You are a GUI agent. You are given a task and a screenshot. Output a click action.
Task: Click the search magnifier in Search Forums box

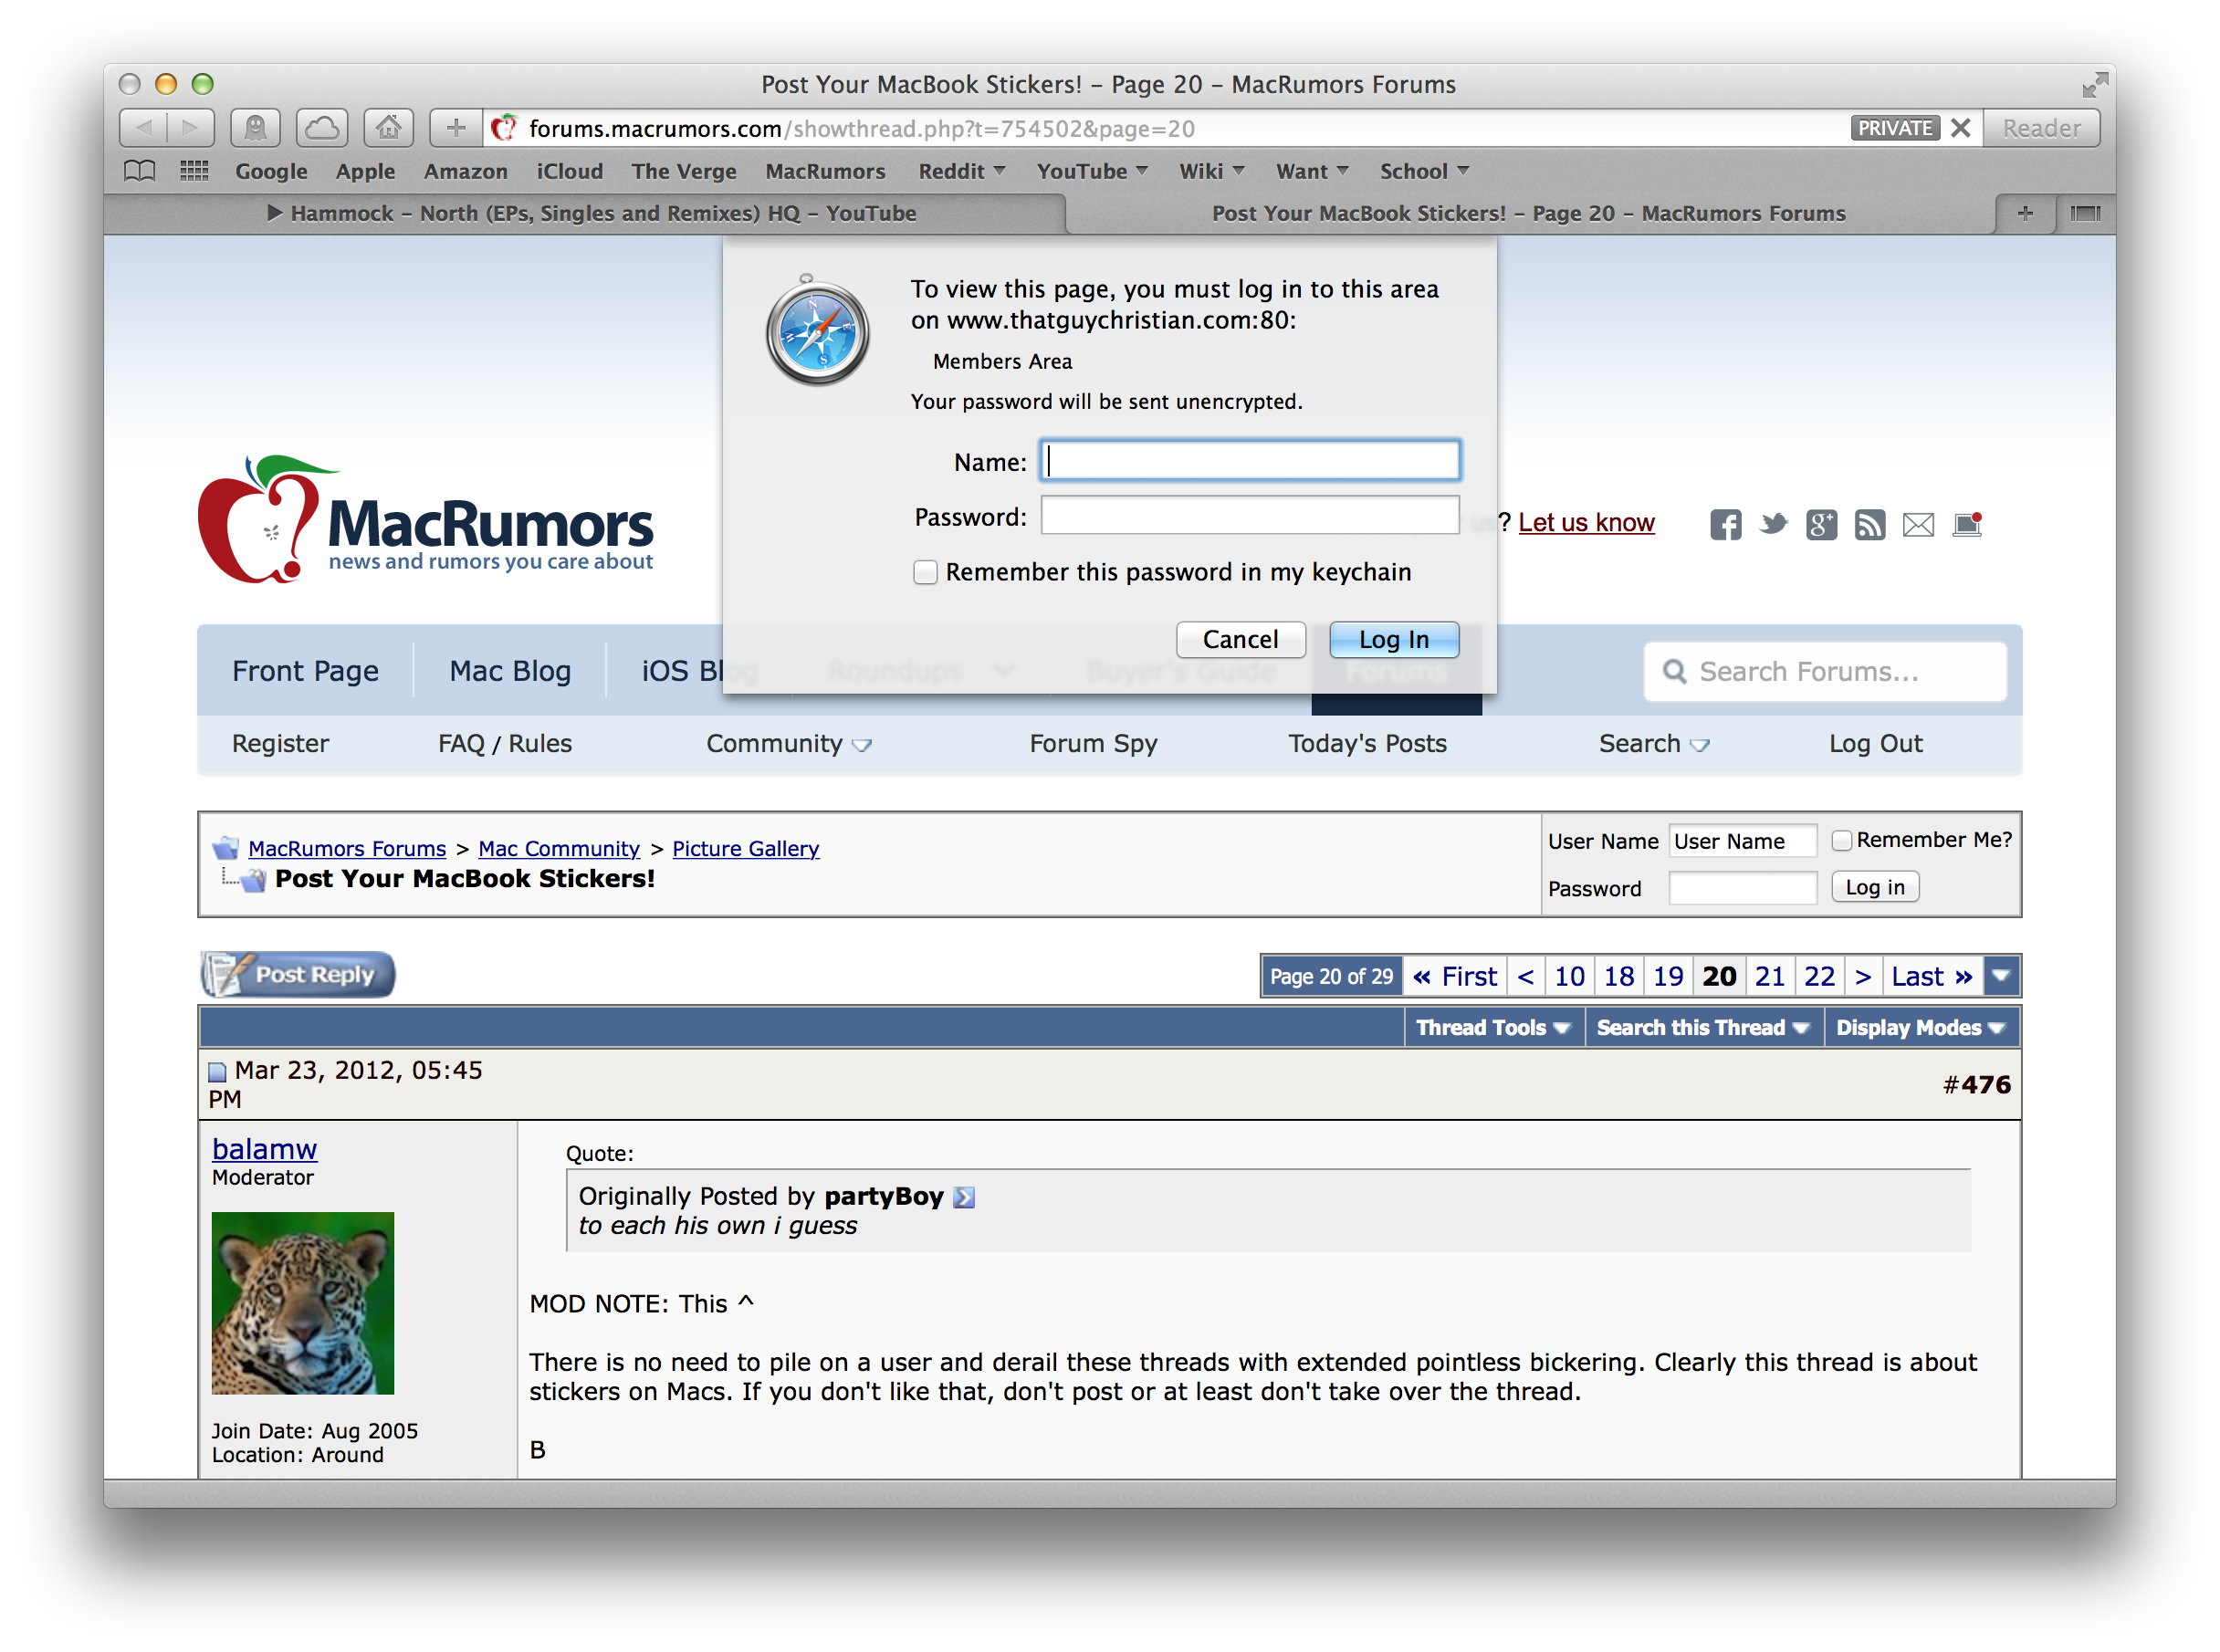coord(1674,671)
